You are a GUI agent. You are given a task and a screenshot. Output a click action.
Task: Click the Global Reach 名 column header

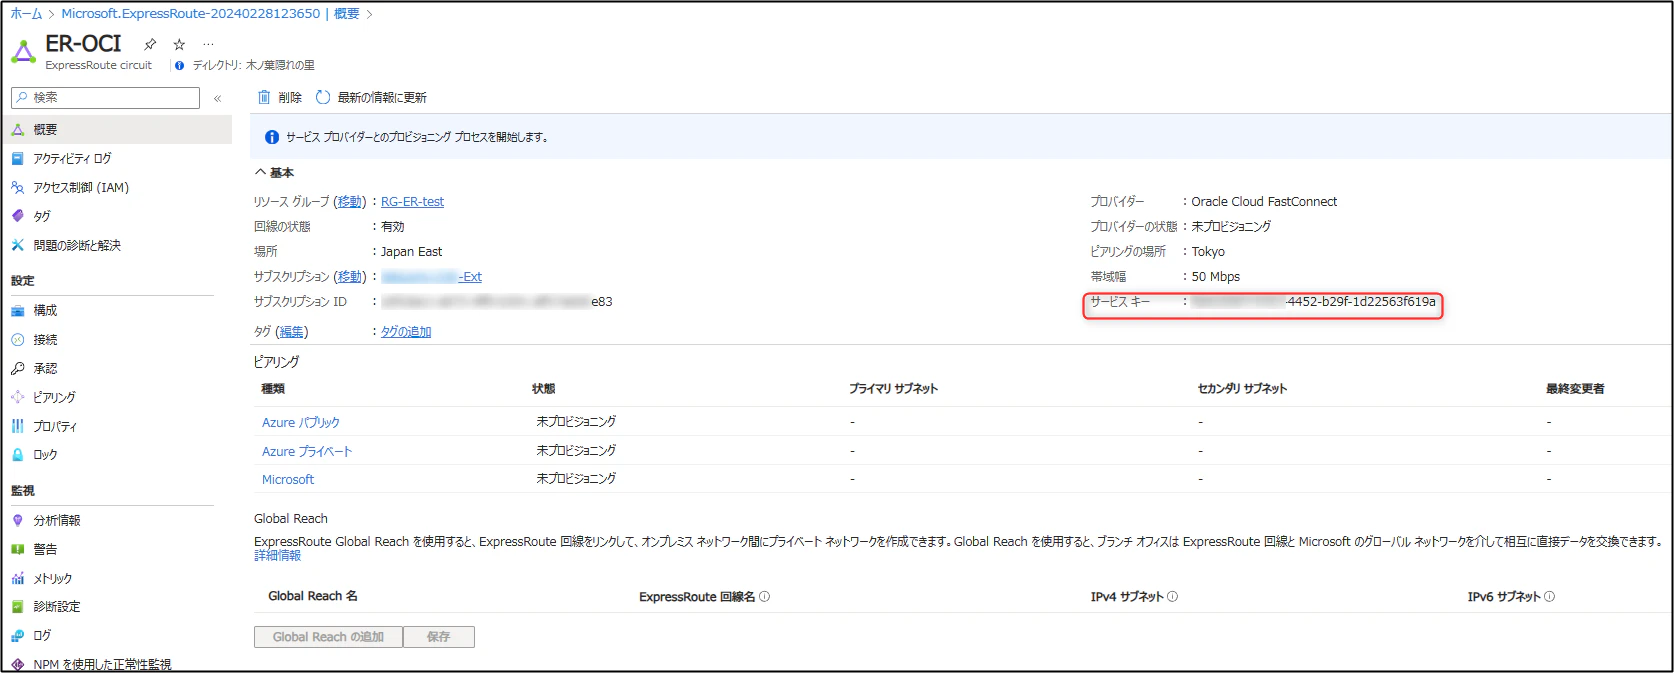coord(313,596)
